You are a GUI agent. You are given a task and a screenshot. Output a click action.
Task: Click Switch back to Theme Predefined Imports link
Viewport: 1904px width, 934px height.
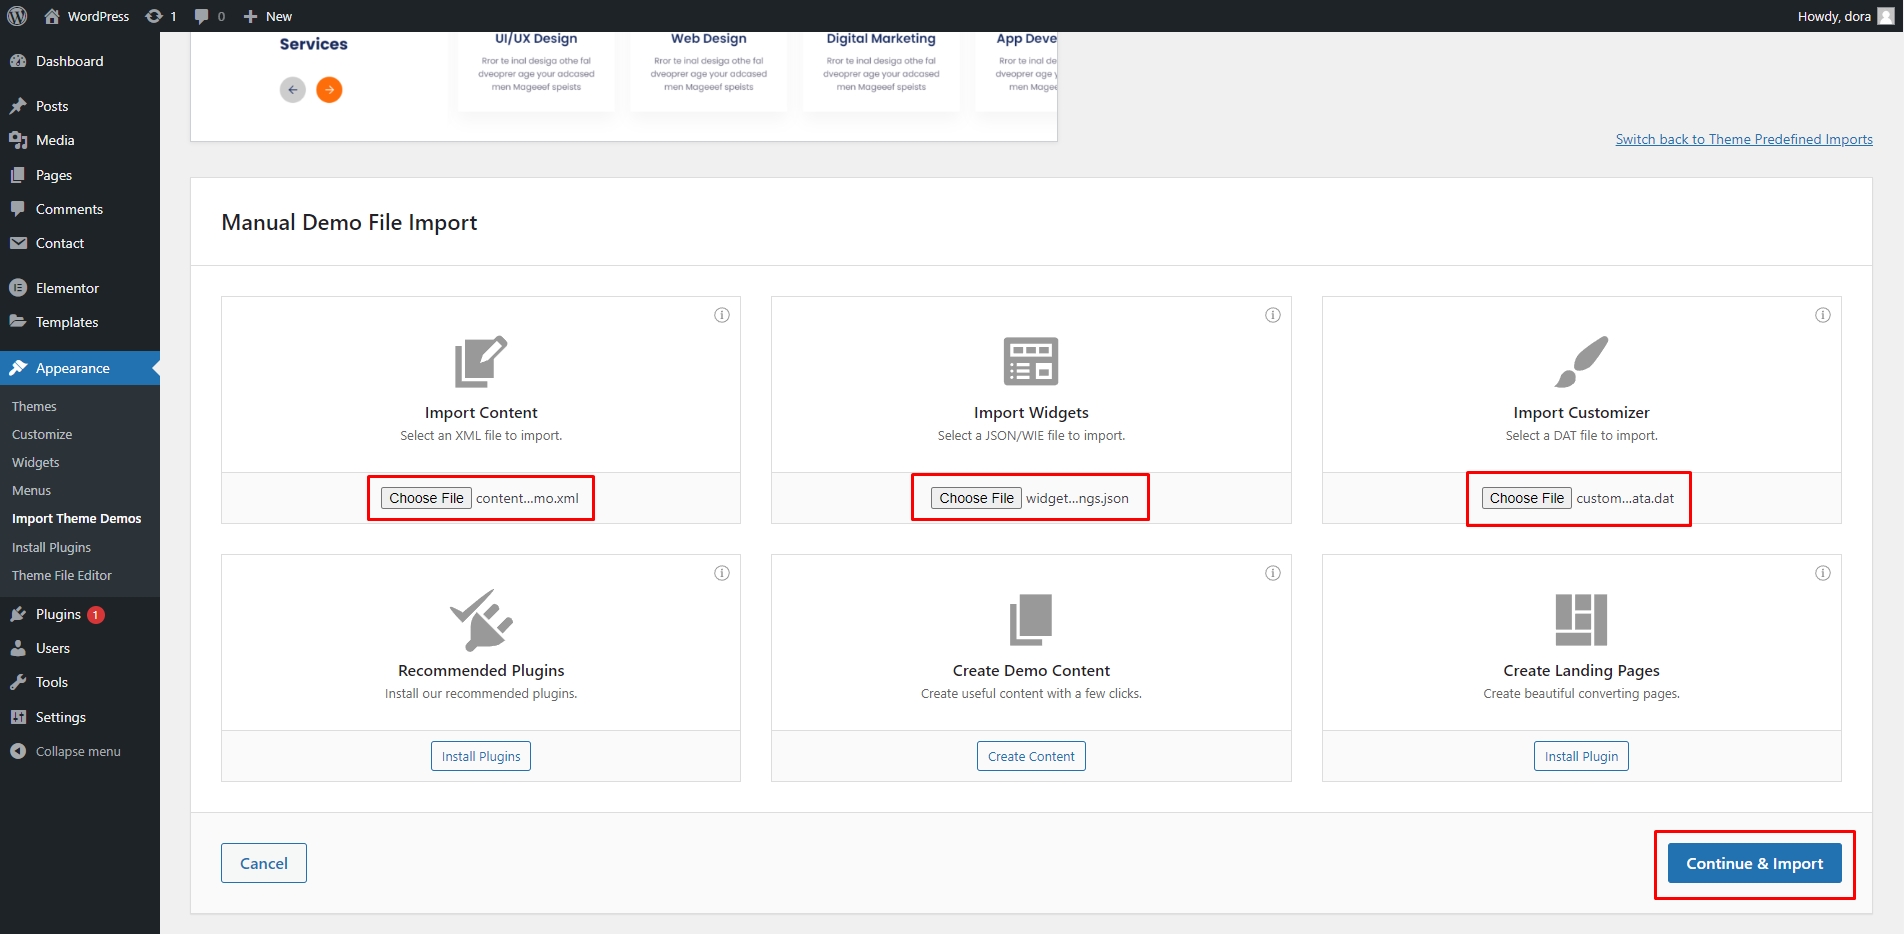click(x=1743, y=139)
